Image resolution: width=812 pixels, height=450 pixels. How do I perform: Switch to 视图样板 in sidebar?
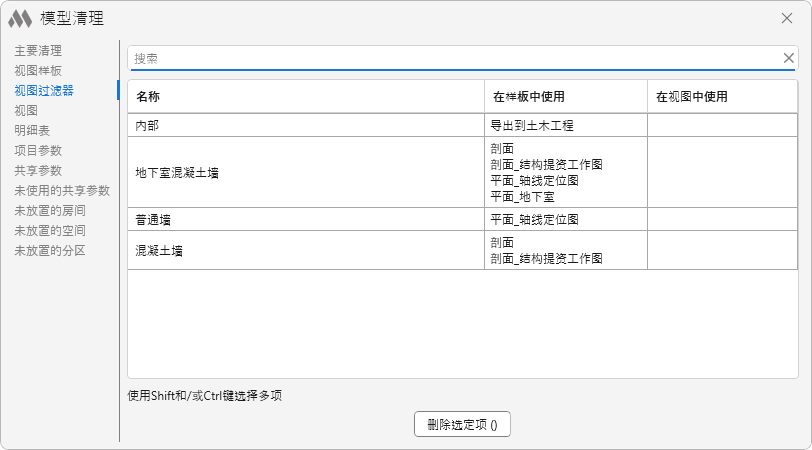tap(38, 70)
